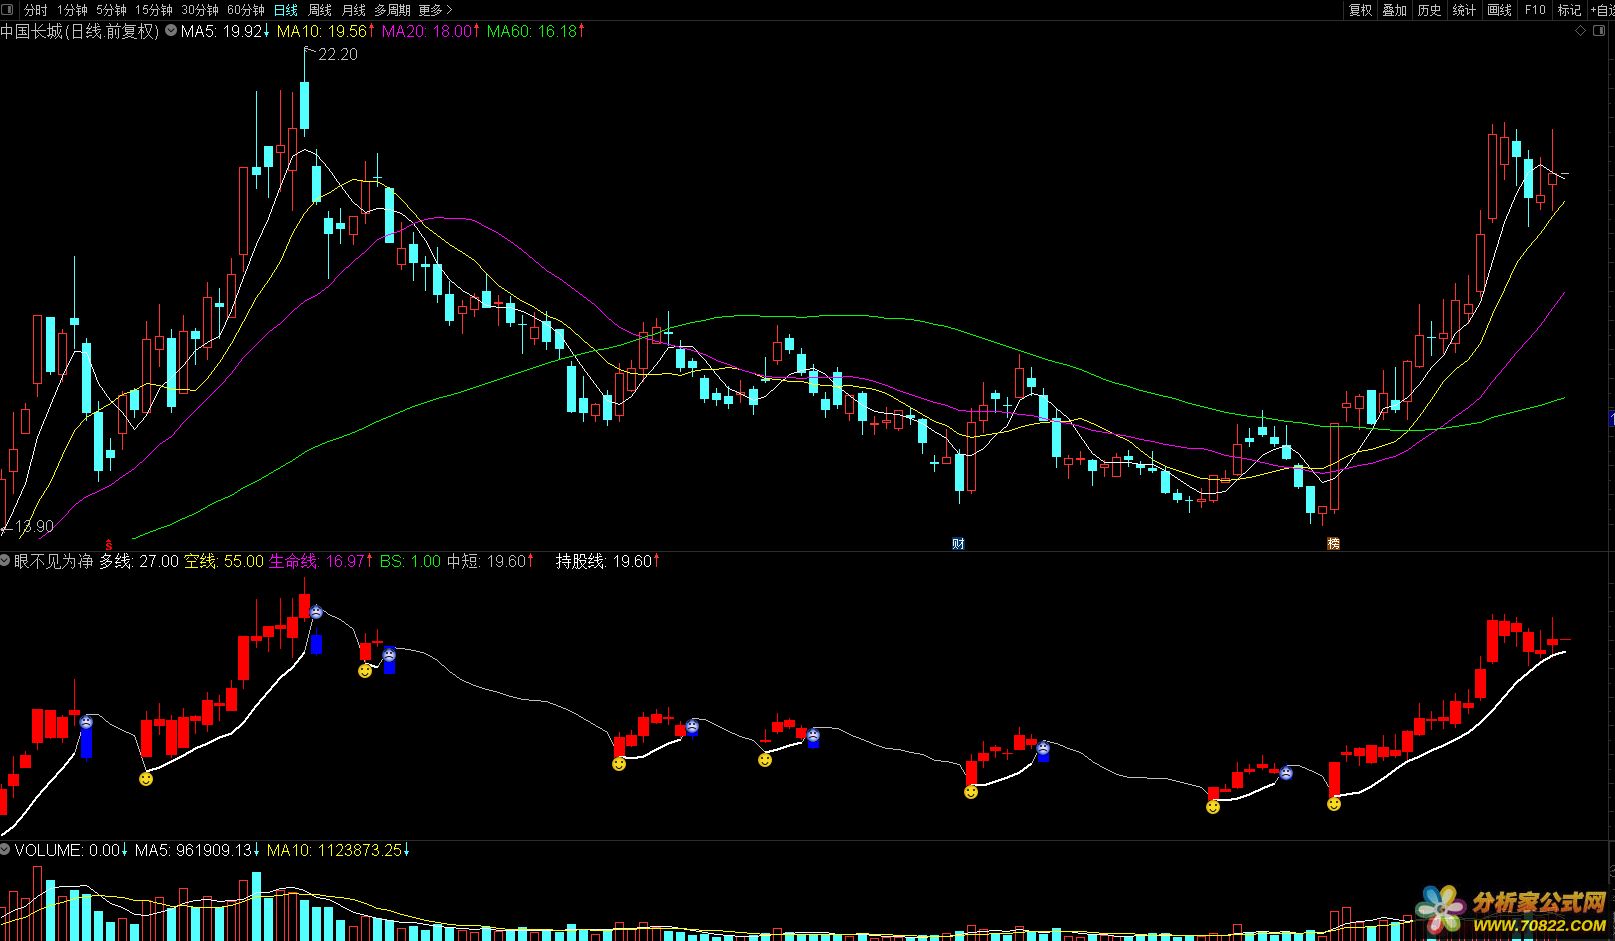Click the 眼不见为净 indicator name
Image resolution: width=1615 pixels, height=941 pixels.
tap(54, 561)
